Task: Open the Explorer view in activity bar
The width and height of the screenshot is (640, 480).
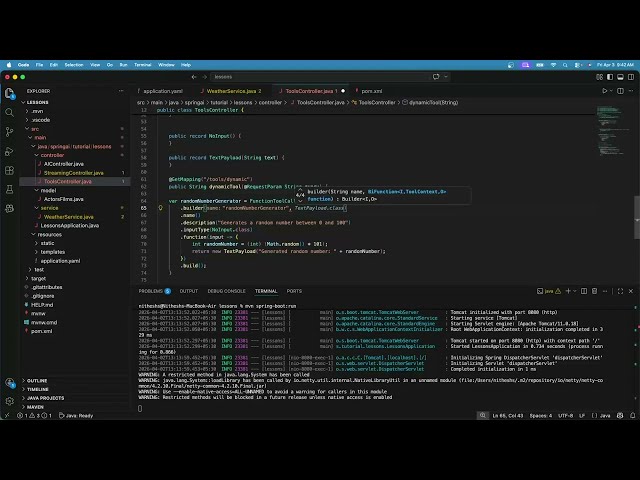Action: (x=9, y=93)
